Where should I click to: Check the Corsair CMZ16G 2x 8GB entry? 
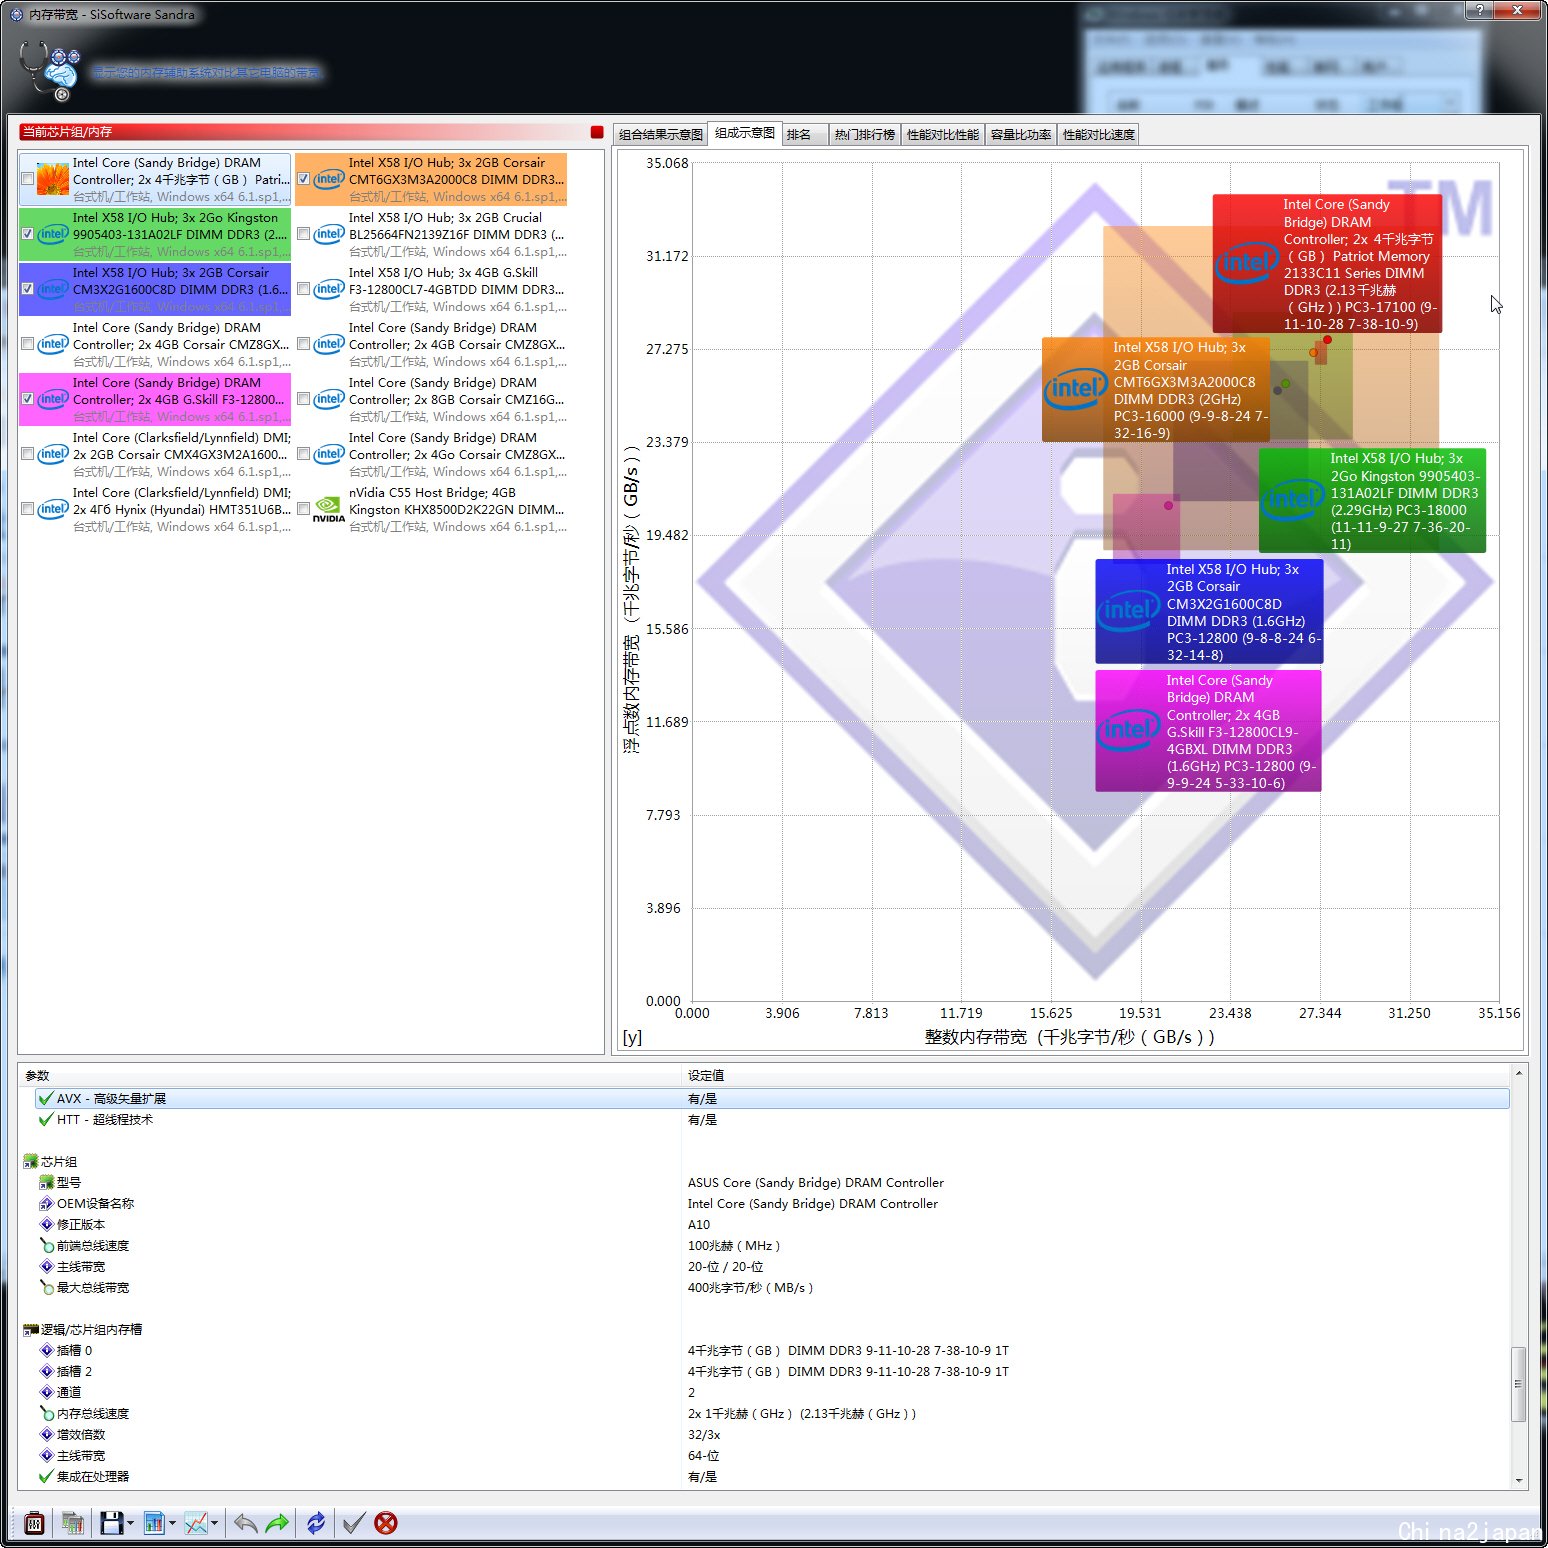click(x=304, y=399)
